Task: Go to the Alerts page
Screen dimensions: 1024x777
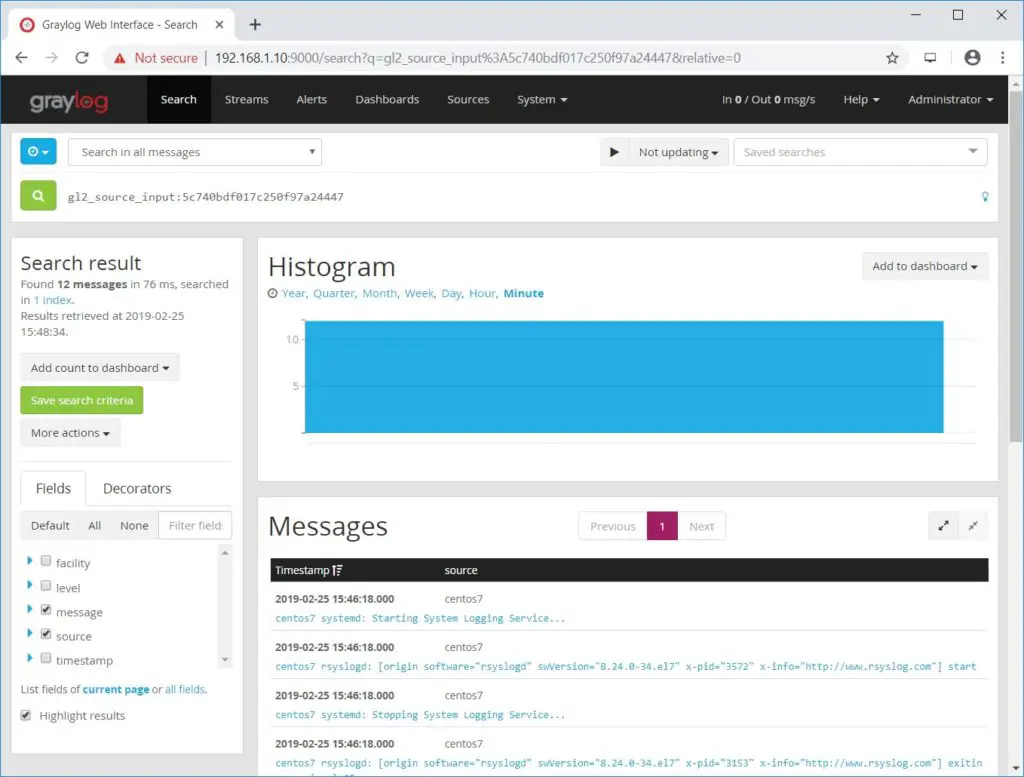Action: pos(312,100)
